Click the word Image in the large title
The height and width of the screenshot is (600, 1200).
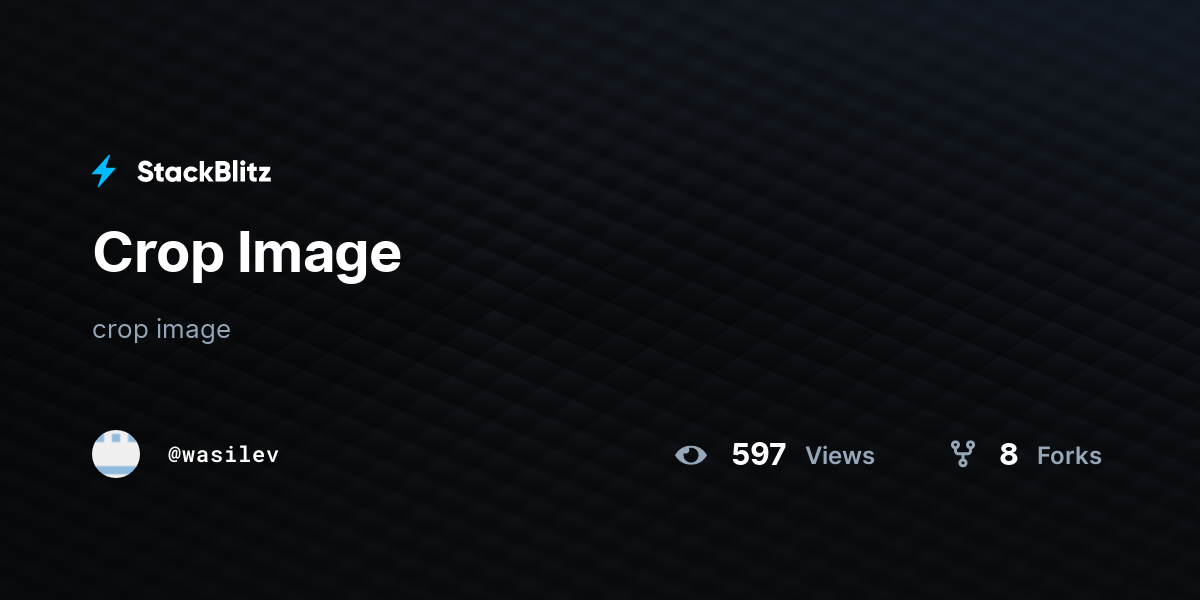click(x=320, y=254)
